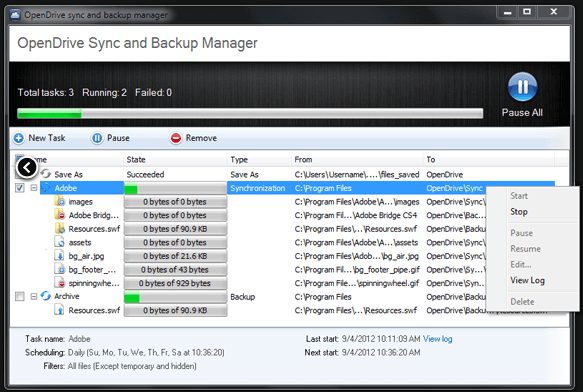Click "0 bytes of 43 bytes" progress
This screenshot has width=583, height=392.
tap(175, 270)
